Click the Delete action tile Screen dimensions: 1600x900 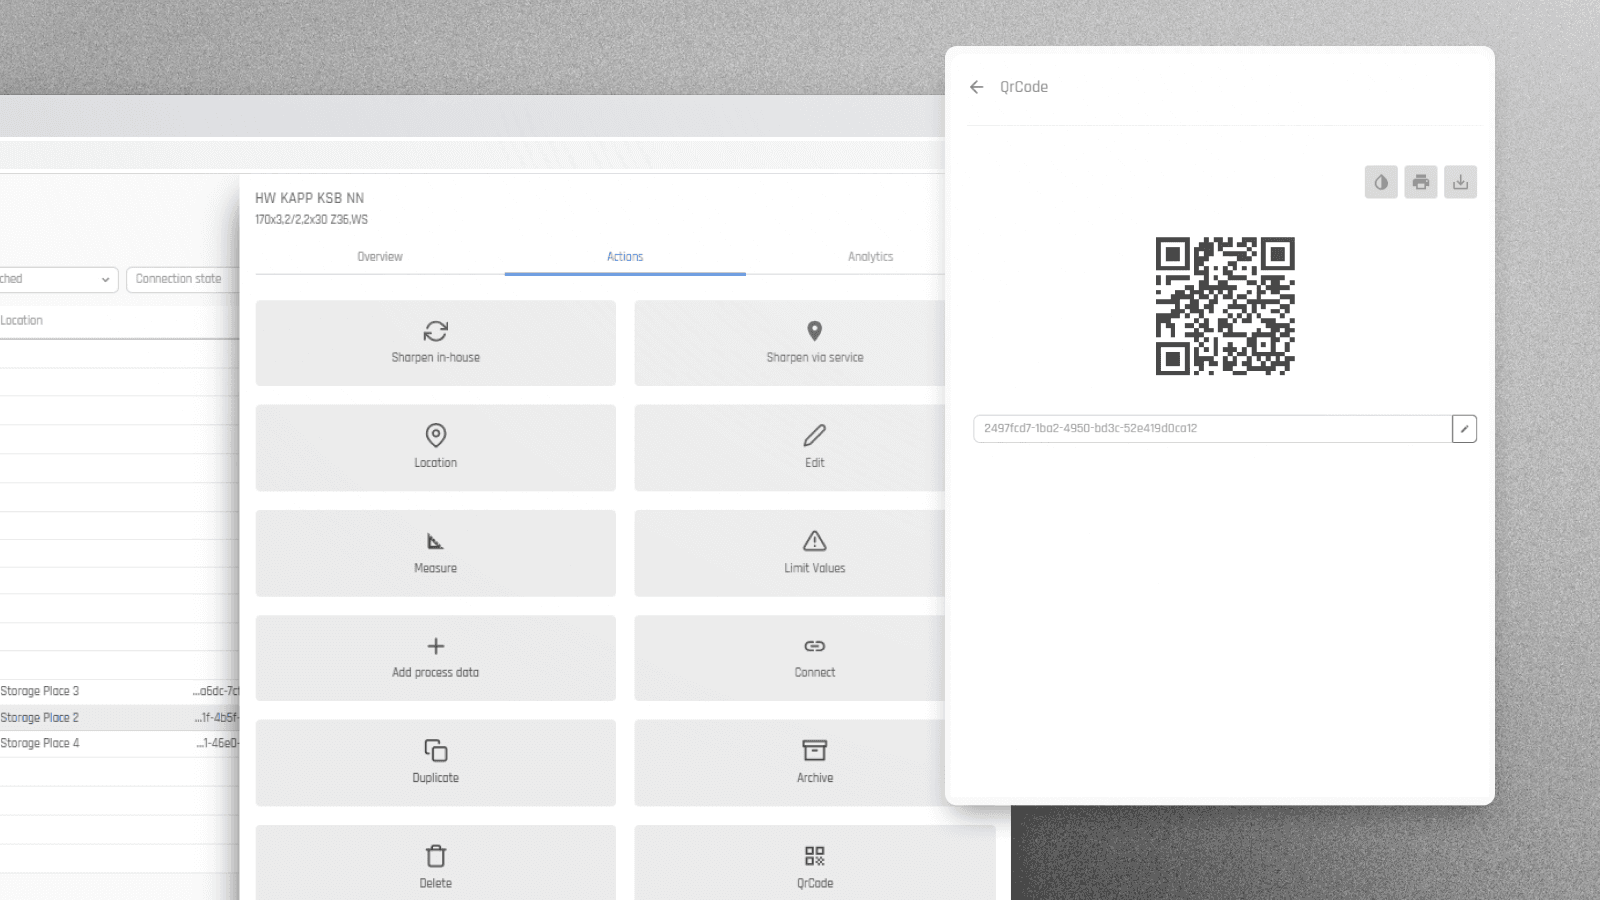(436, 863)
